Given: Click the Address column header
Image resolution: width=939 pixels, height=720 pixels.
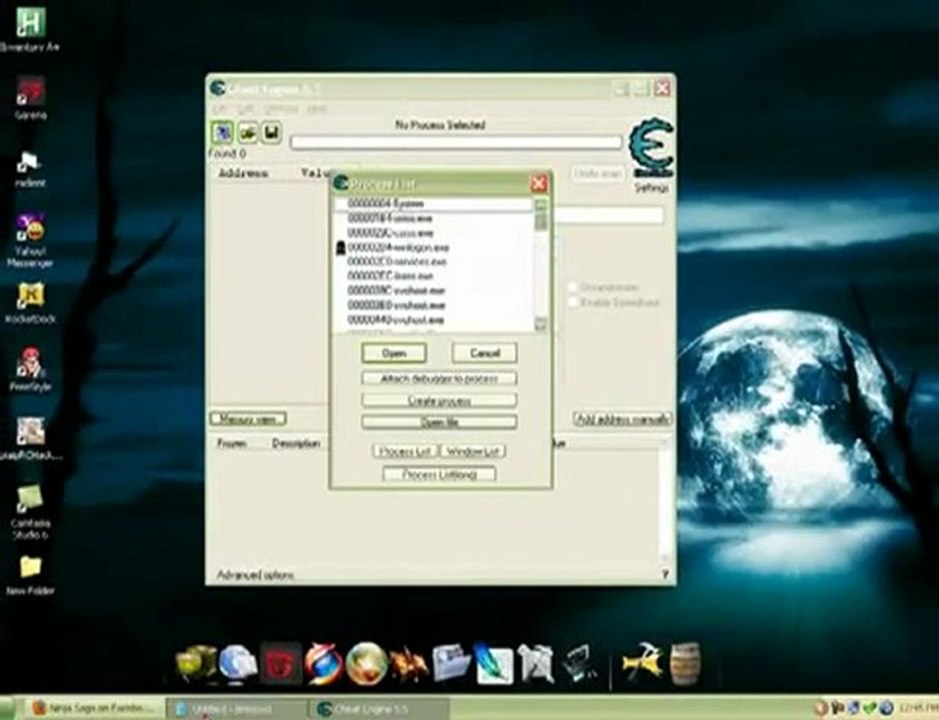Looking at the screenshot, I should click(243, 173).
